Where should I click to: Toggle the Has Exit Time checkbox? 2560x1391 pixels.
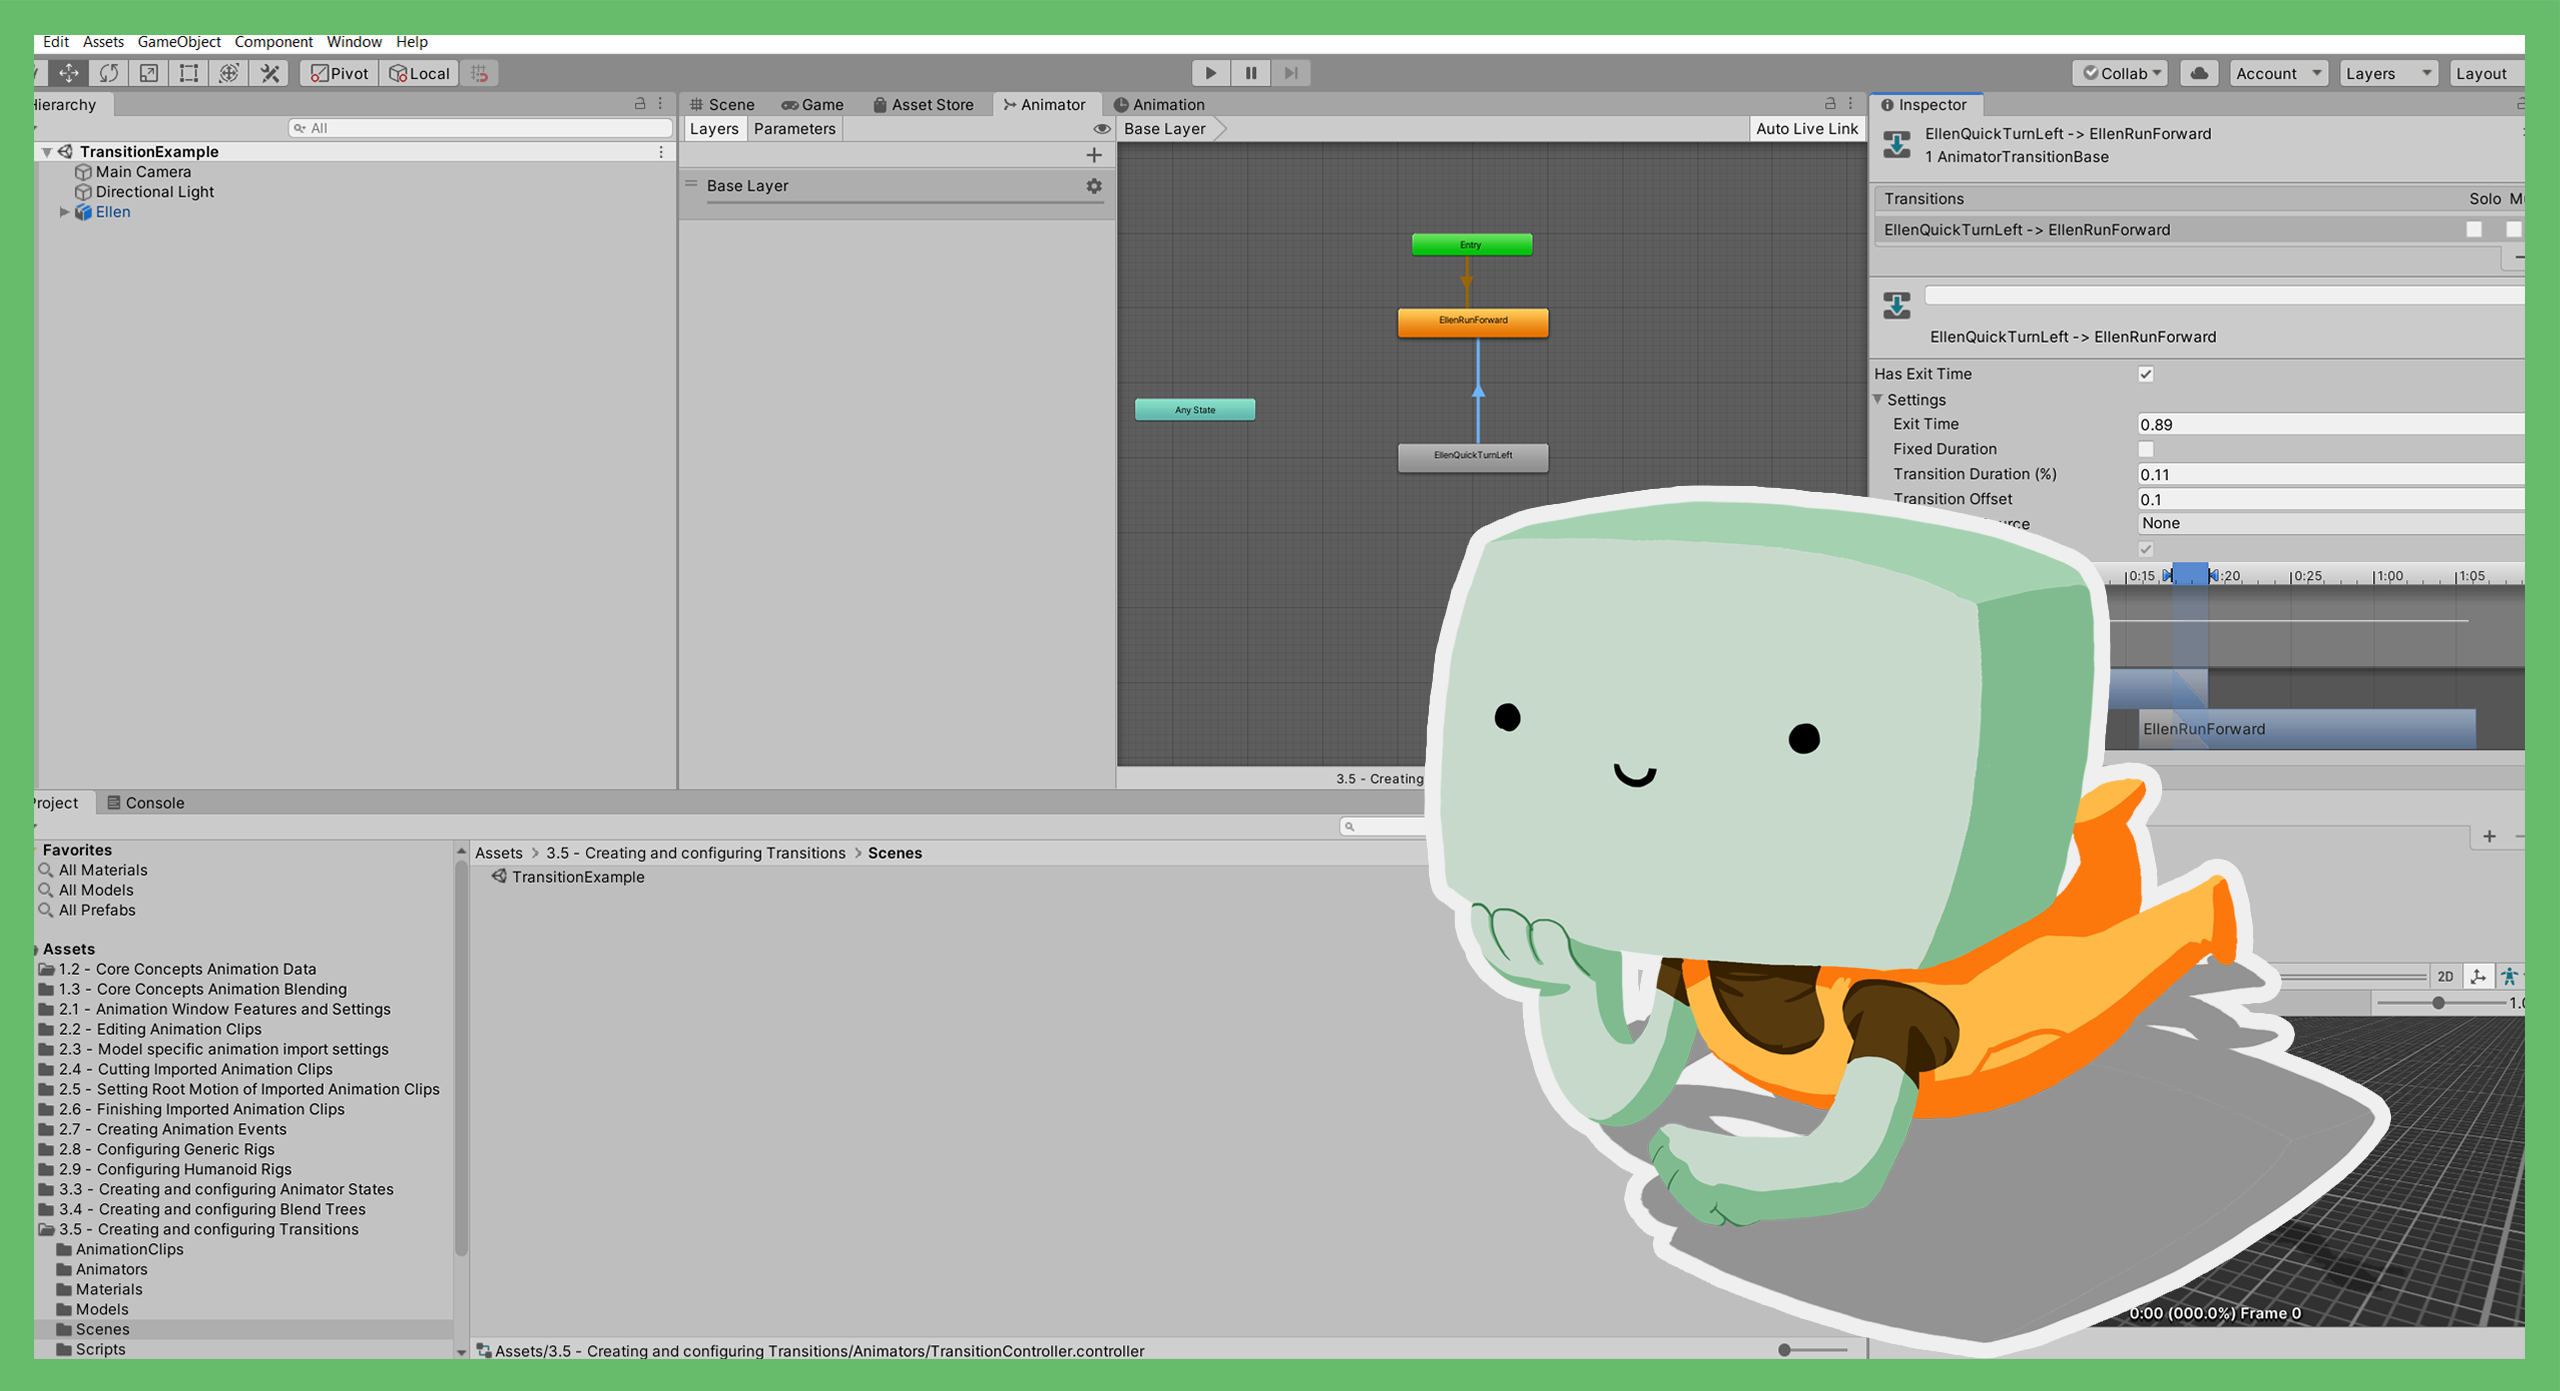pos(2146,374)
